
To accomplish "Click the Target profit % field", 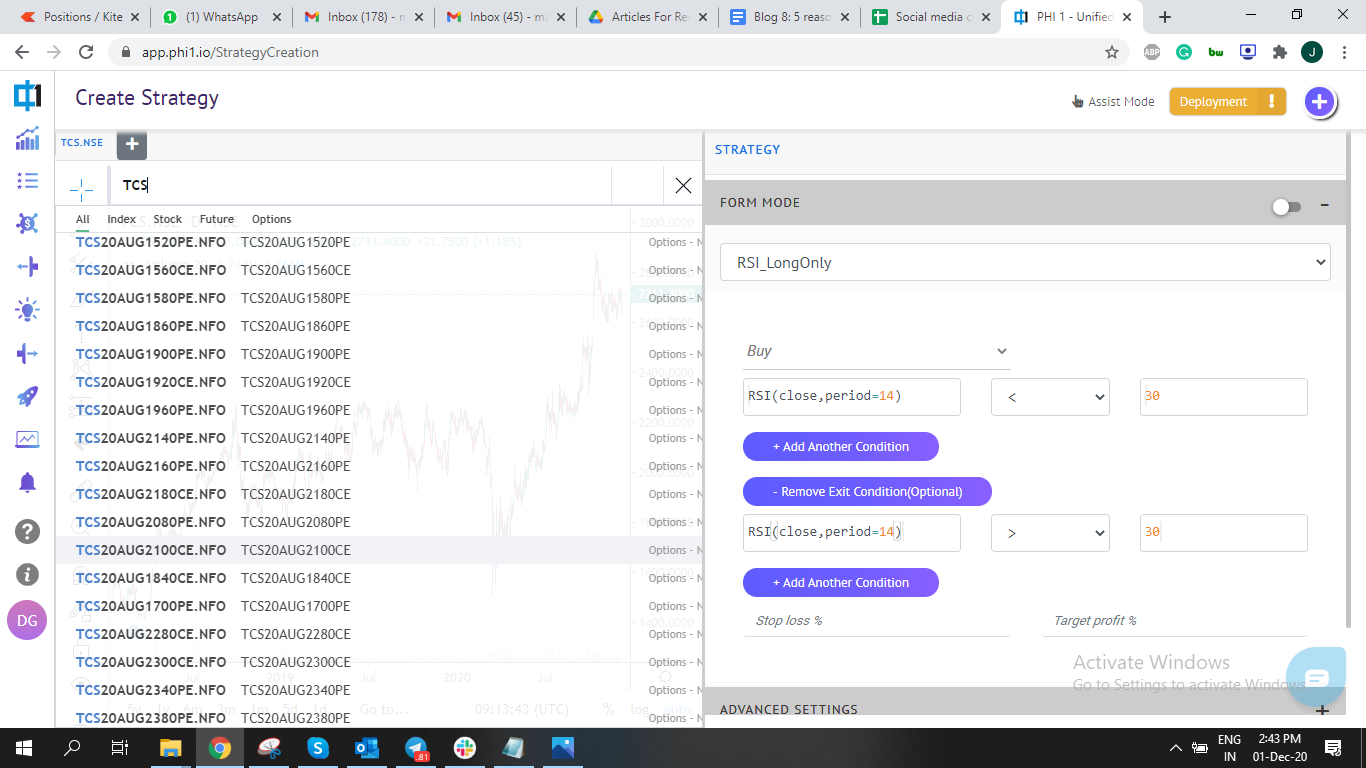I will point(1174,621).
